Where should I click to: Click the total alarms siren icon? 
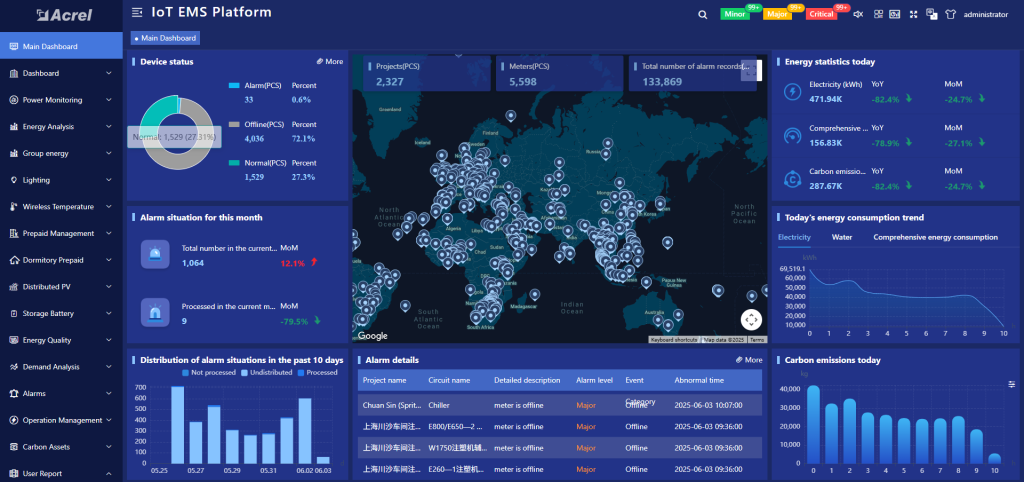click(155, 254)
